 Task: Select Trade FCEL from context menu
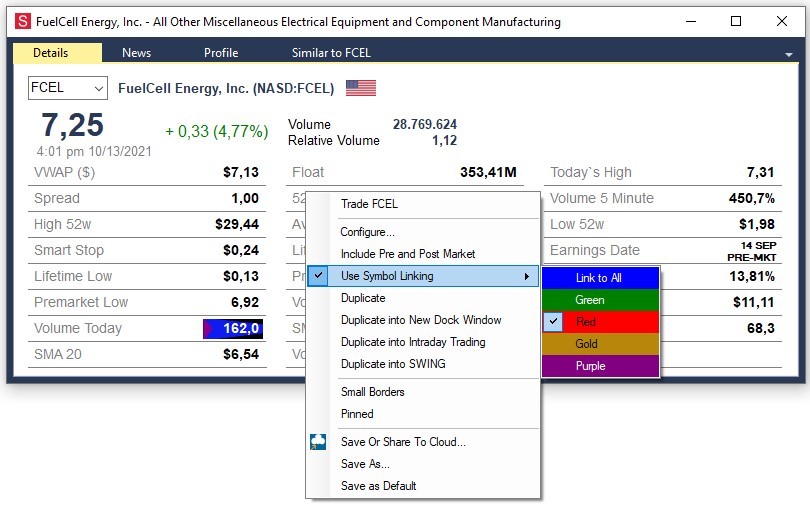point(424,204)
